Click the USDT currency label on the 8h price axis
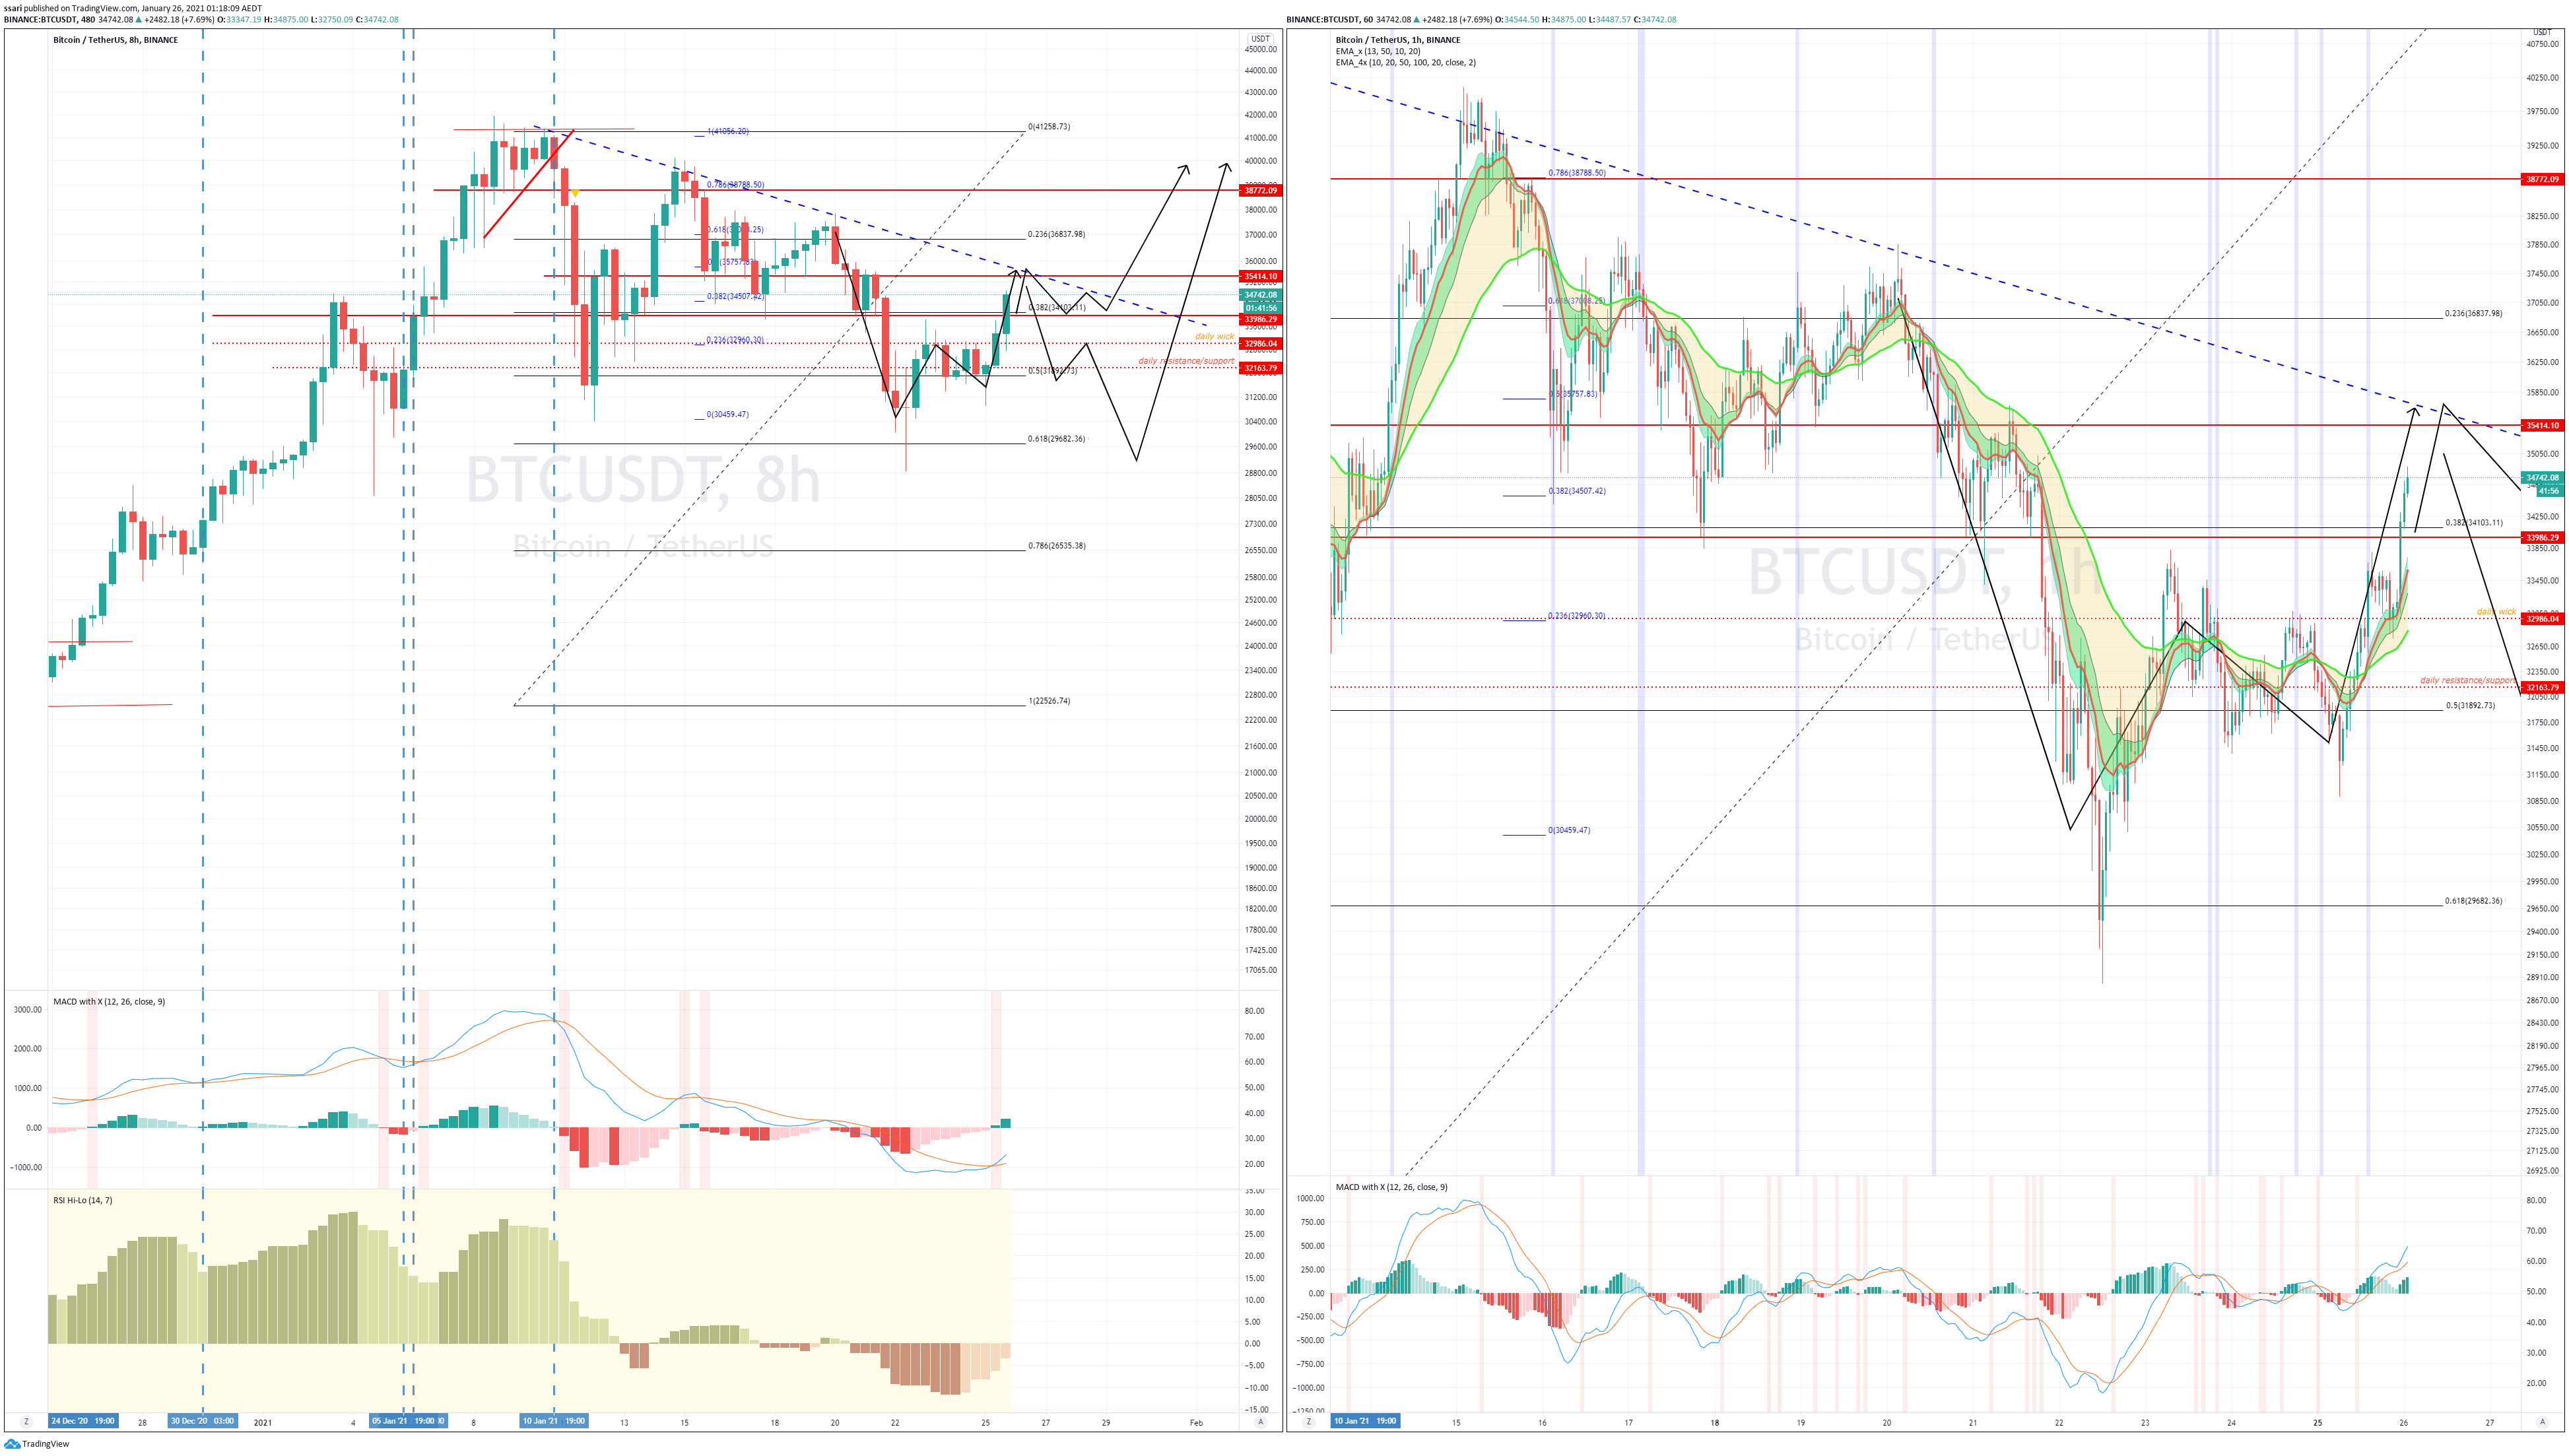2569x1456 pixels. [x=1260, y=39]
